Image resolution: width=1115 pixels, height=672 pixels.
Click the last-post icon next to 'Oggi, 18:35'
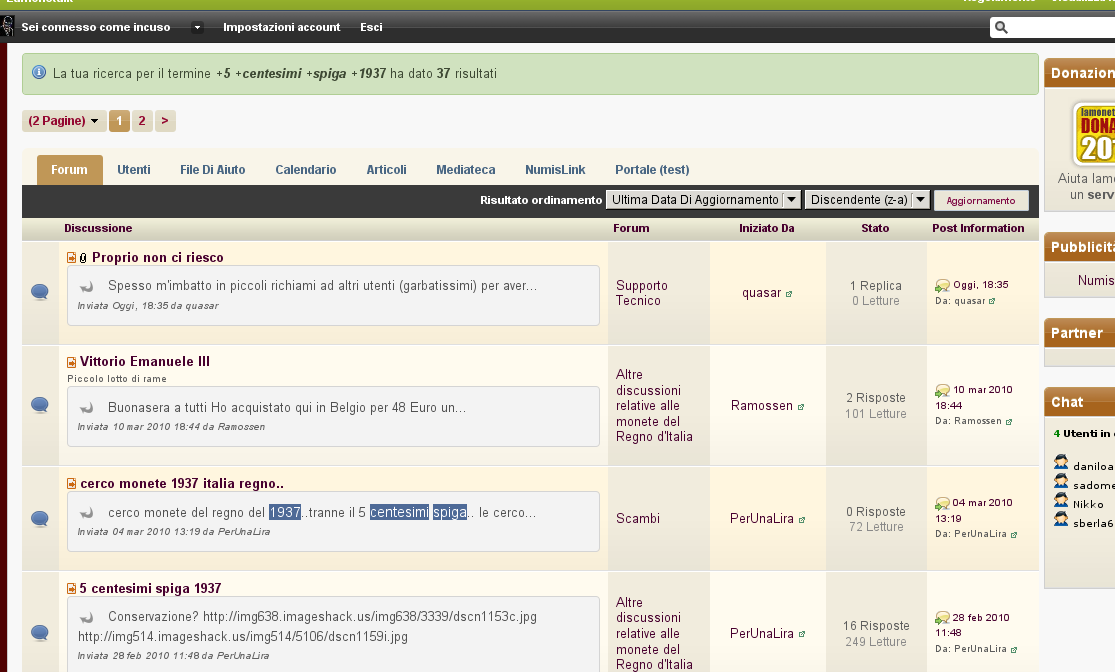(x=942, y=286)
